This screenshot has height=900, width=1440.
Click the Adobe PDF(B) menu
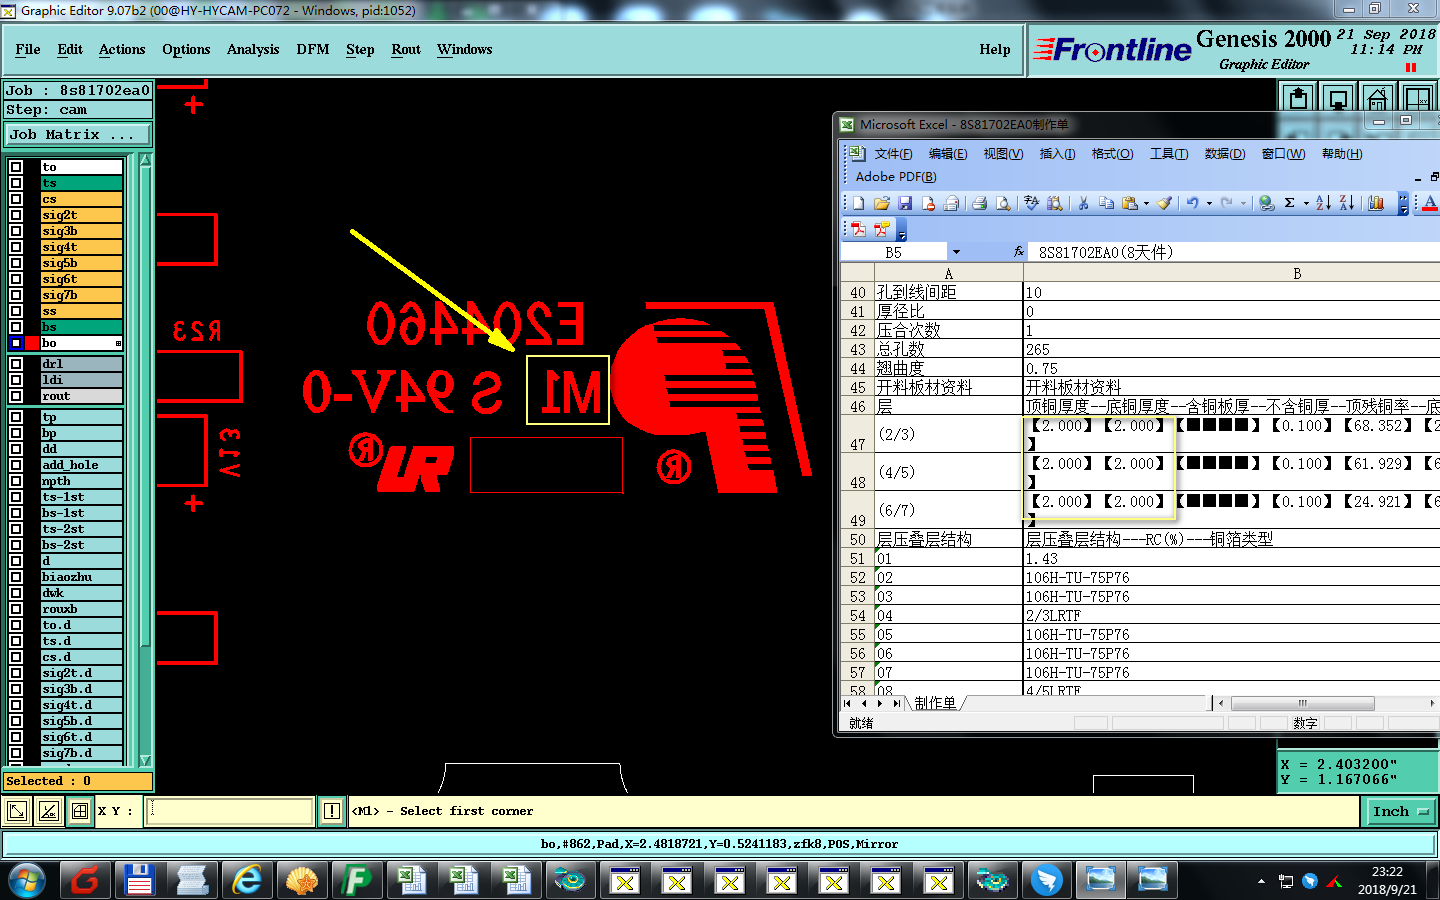click(x=896, y=177)
